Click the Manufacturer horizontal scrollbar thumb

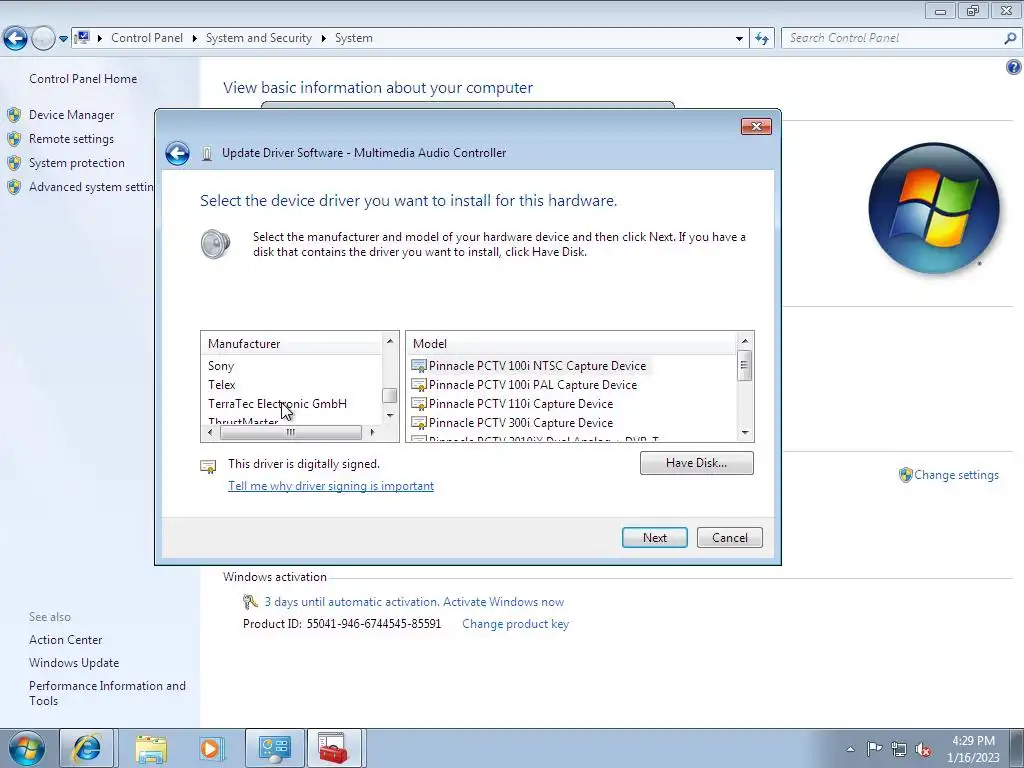tap(291, 432)
